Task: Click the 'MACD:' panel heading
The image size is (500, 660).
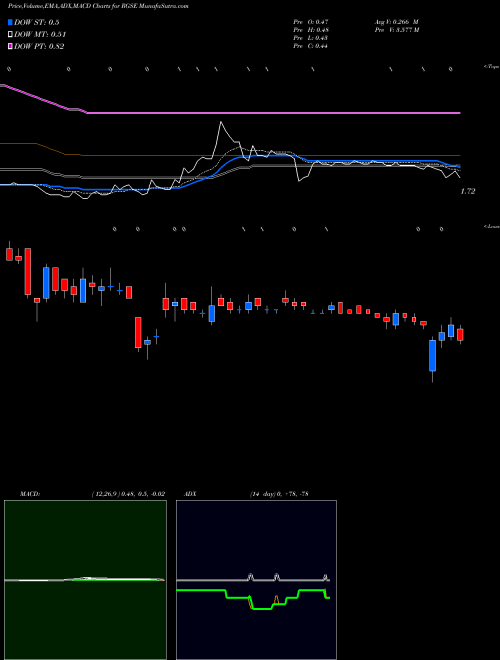Action: 29,494
